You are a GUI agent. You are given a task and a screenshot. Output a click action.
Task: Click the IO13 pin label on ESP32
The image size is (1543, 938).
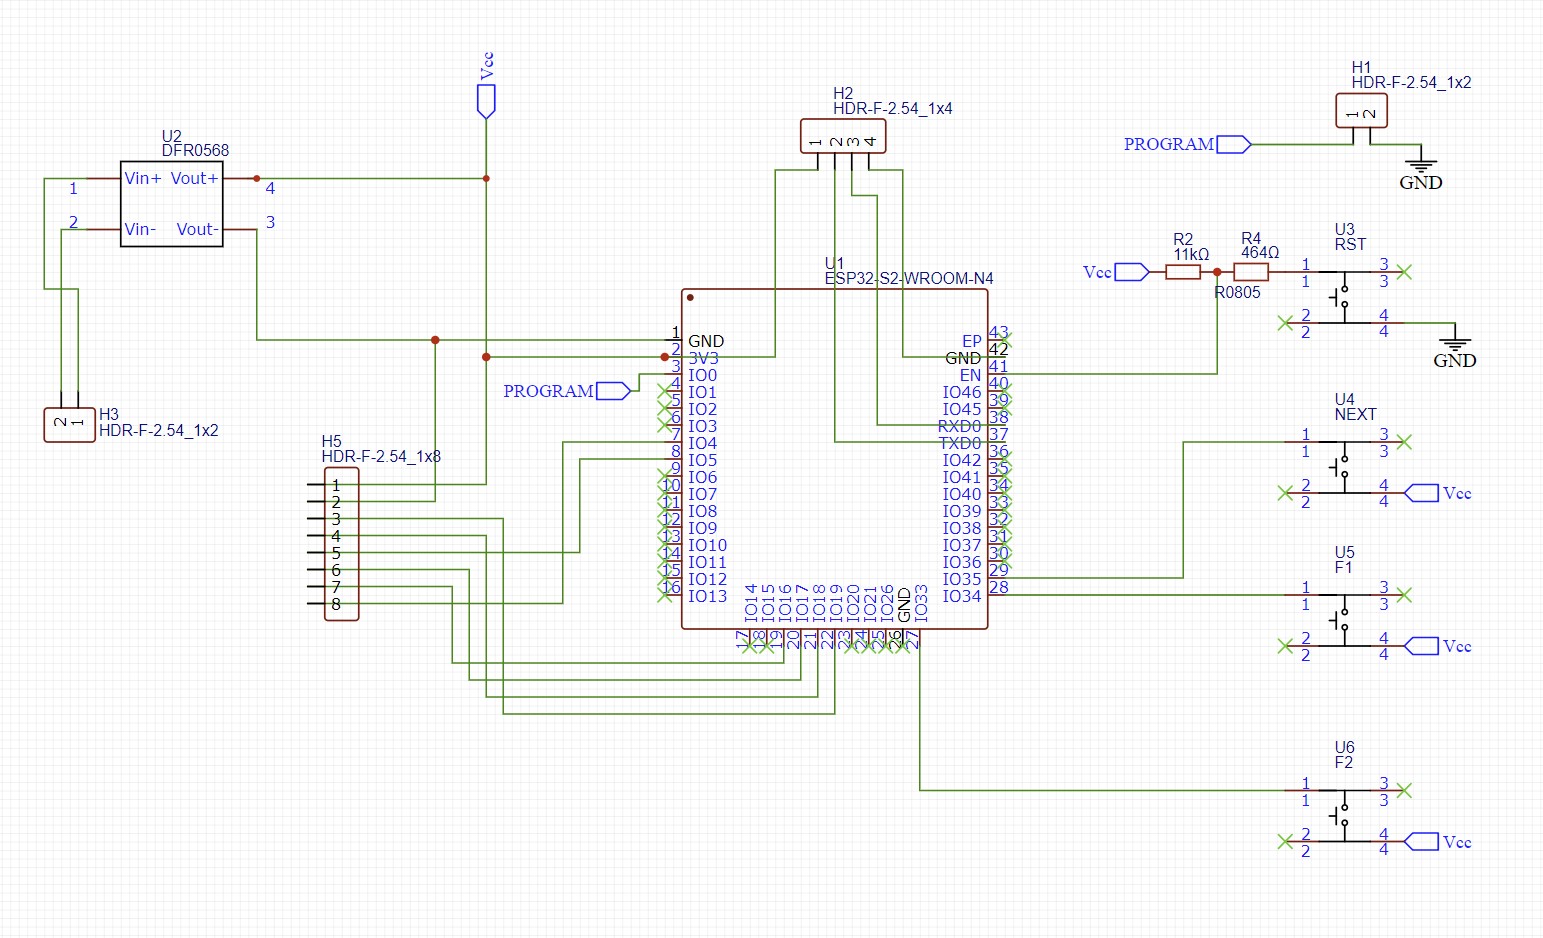point(707,596)
